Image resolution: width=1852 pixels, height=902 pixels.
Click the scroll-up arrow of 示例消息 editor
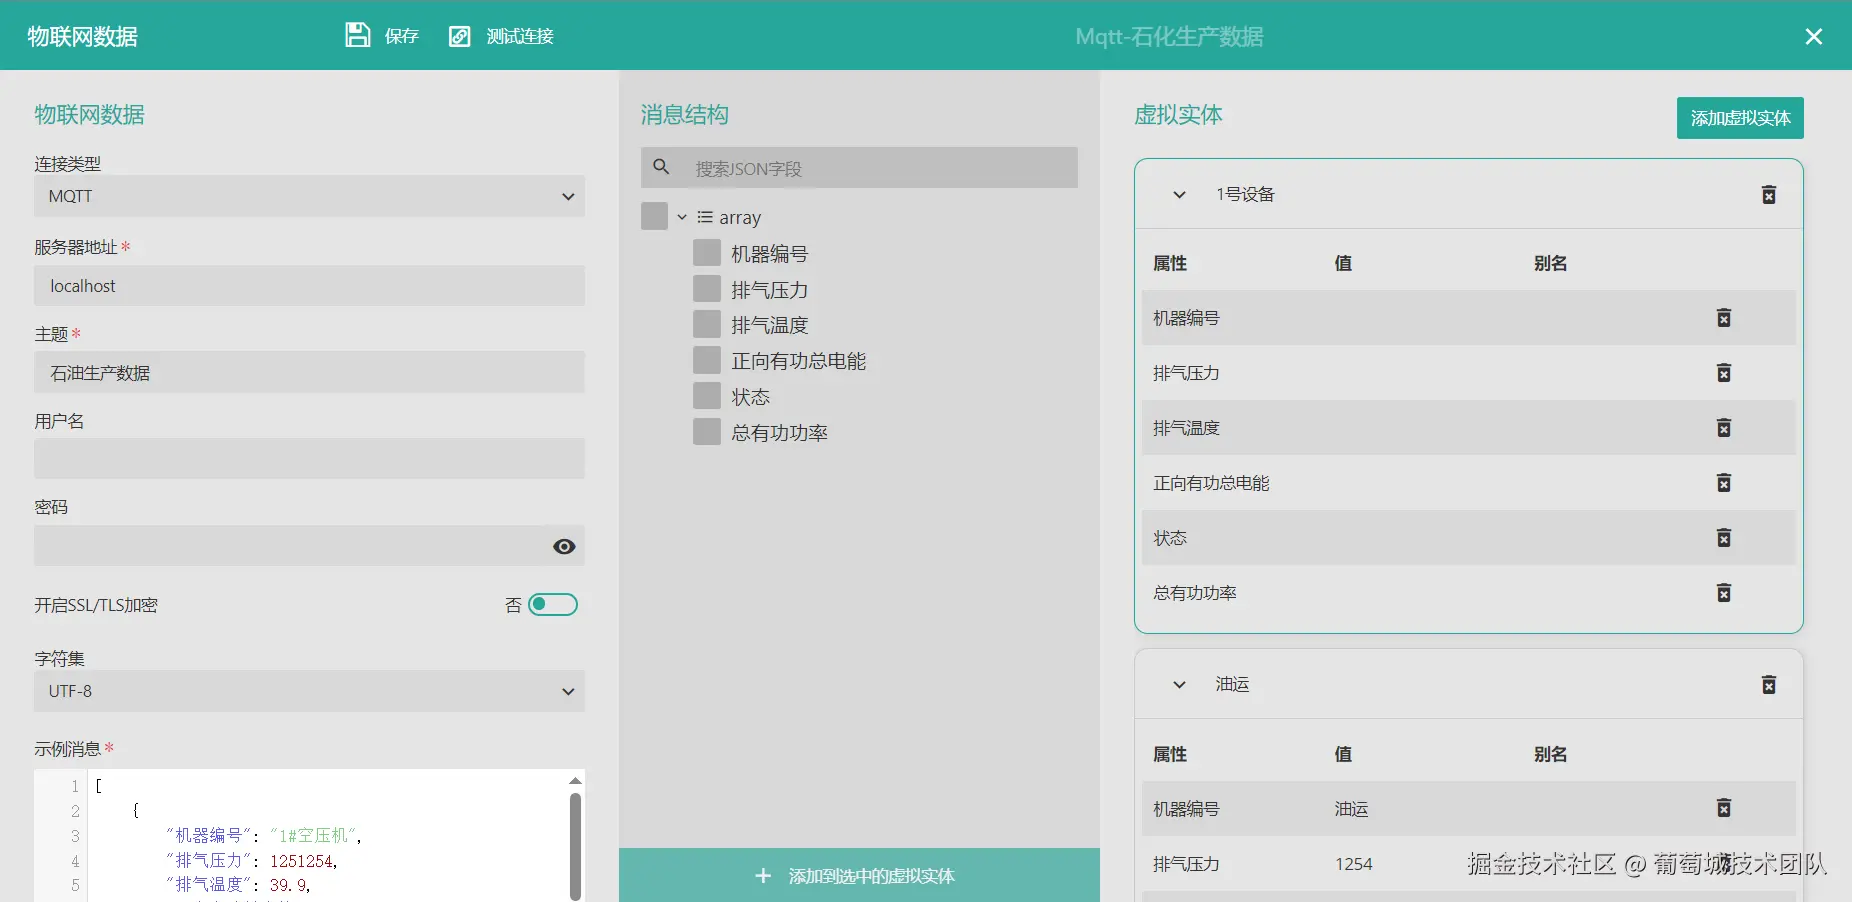coord(575,780)
